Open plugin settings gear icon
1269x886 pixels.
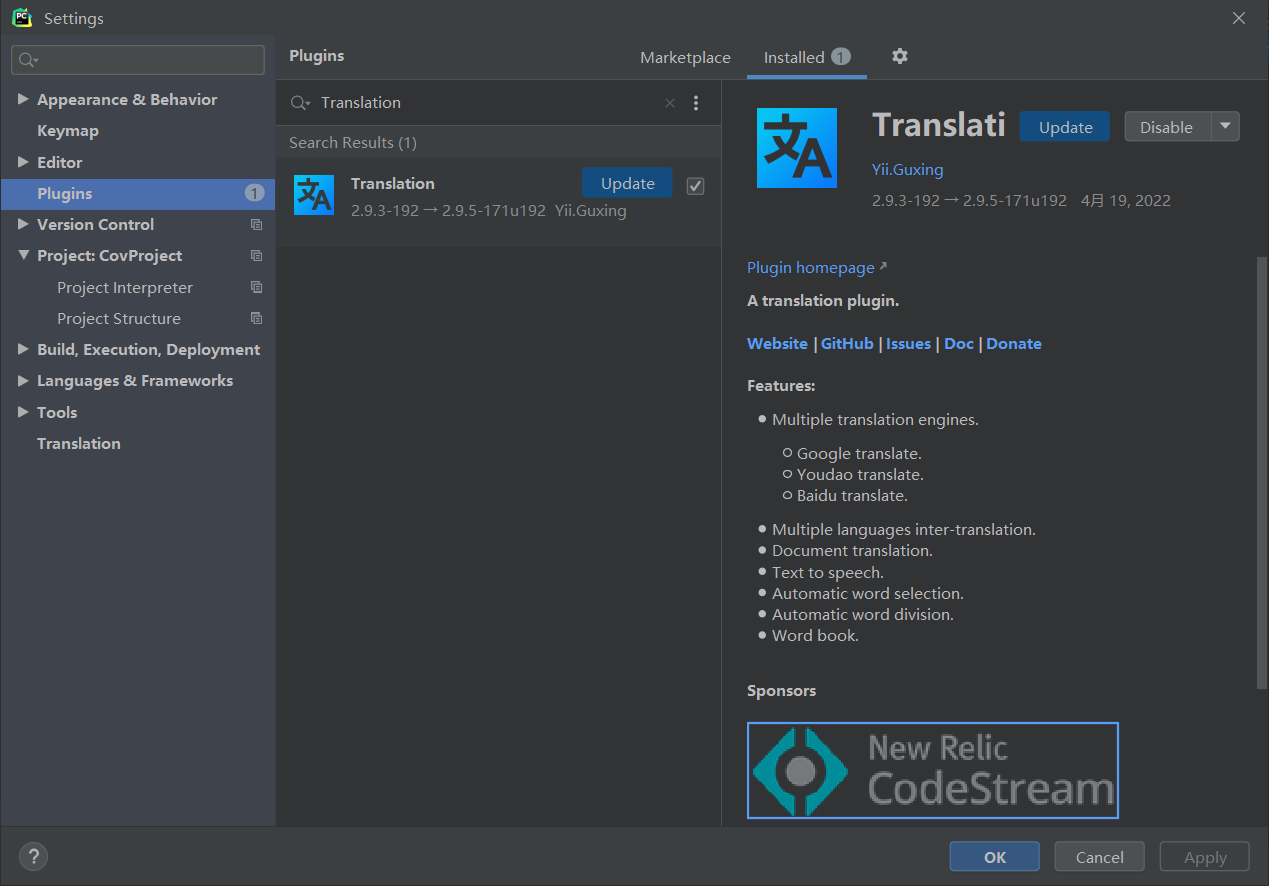coord(900,56)
